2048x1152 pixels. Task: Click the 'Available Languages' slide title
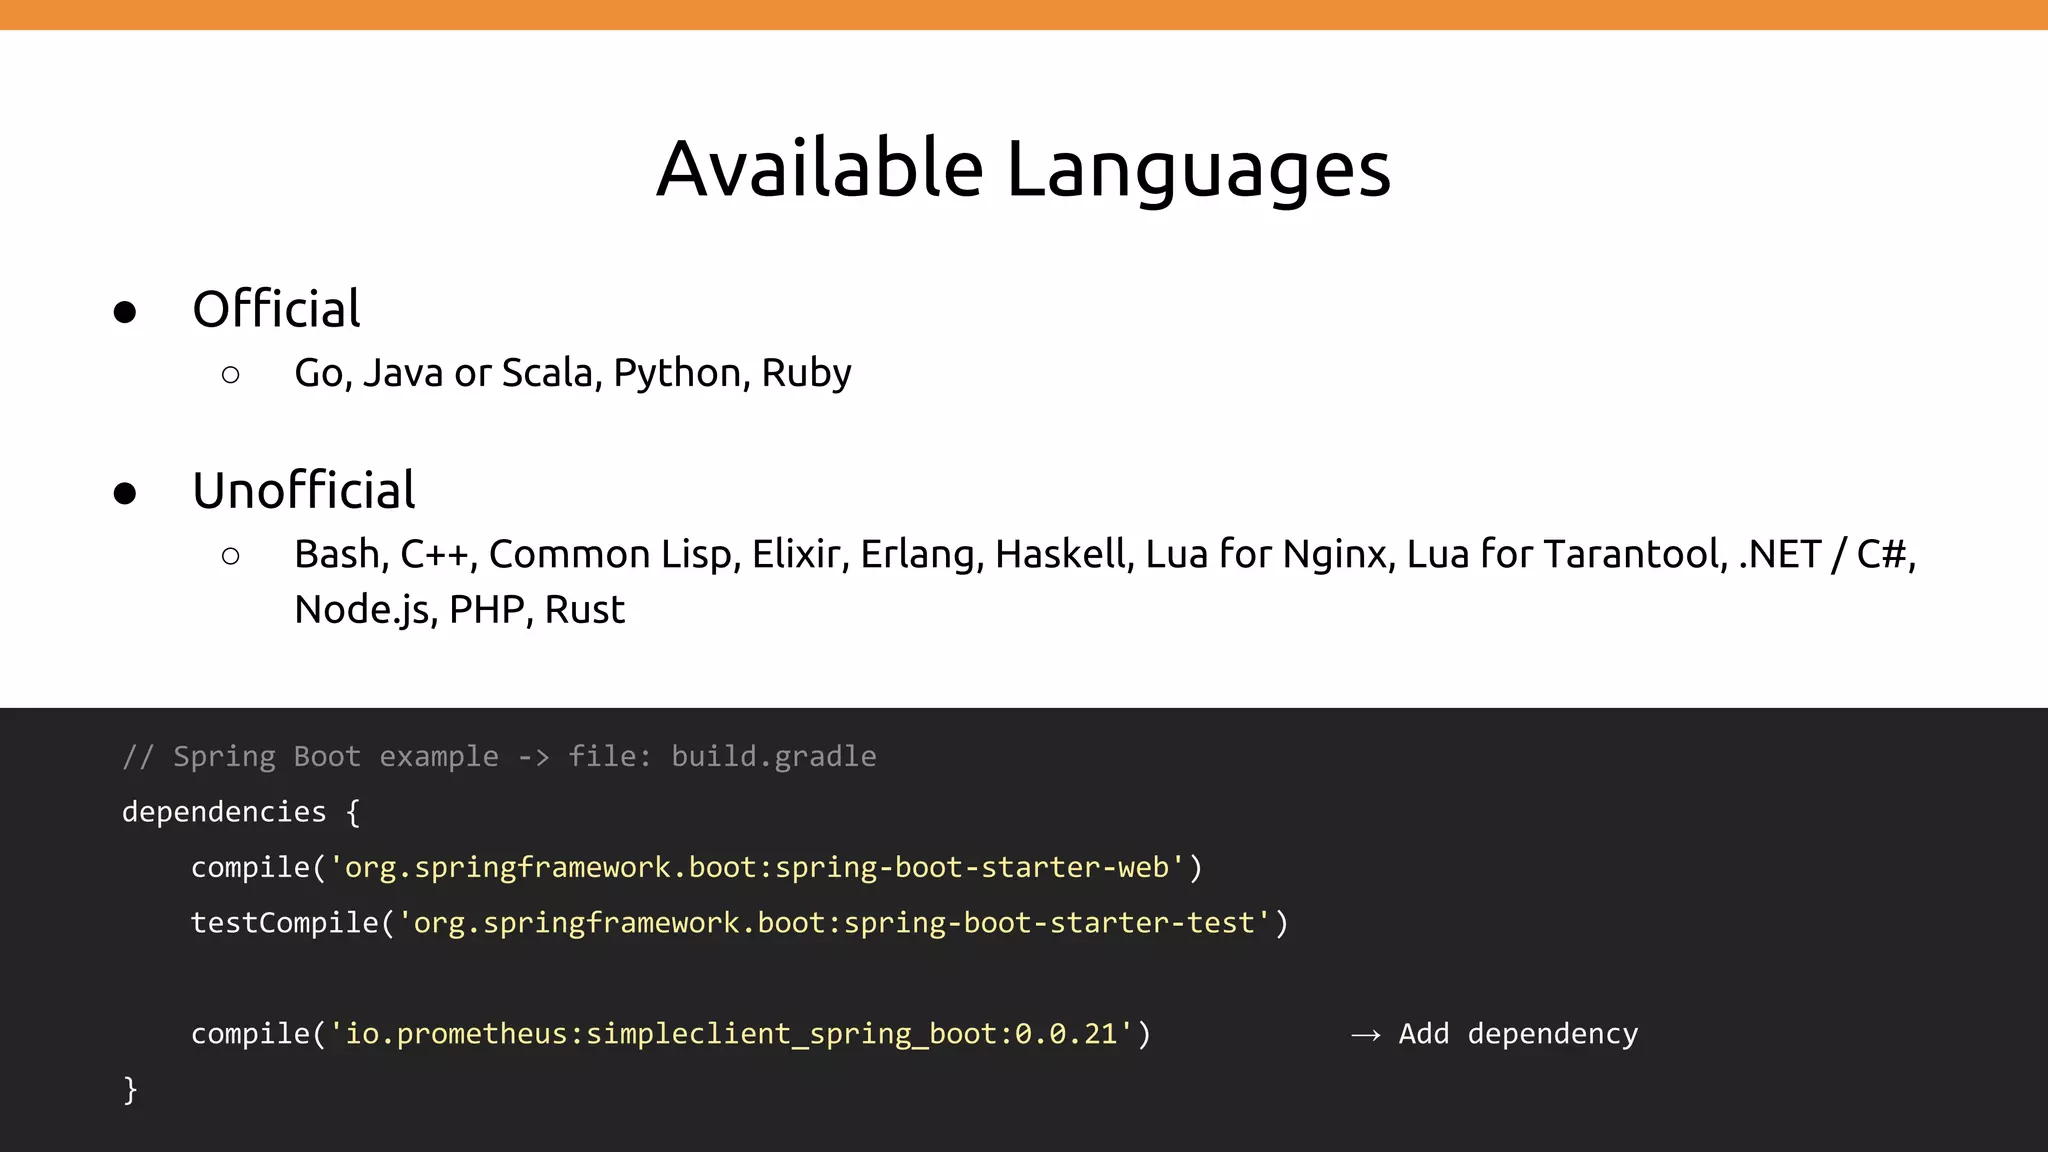click(1023, 168)
